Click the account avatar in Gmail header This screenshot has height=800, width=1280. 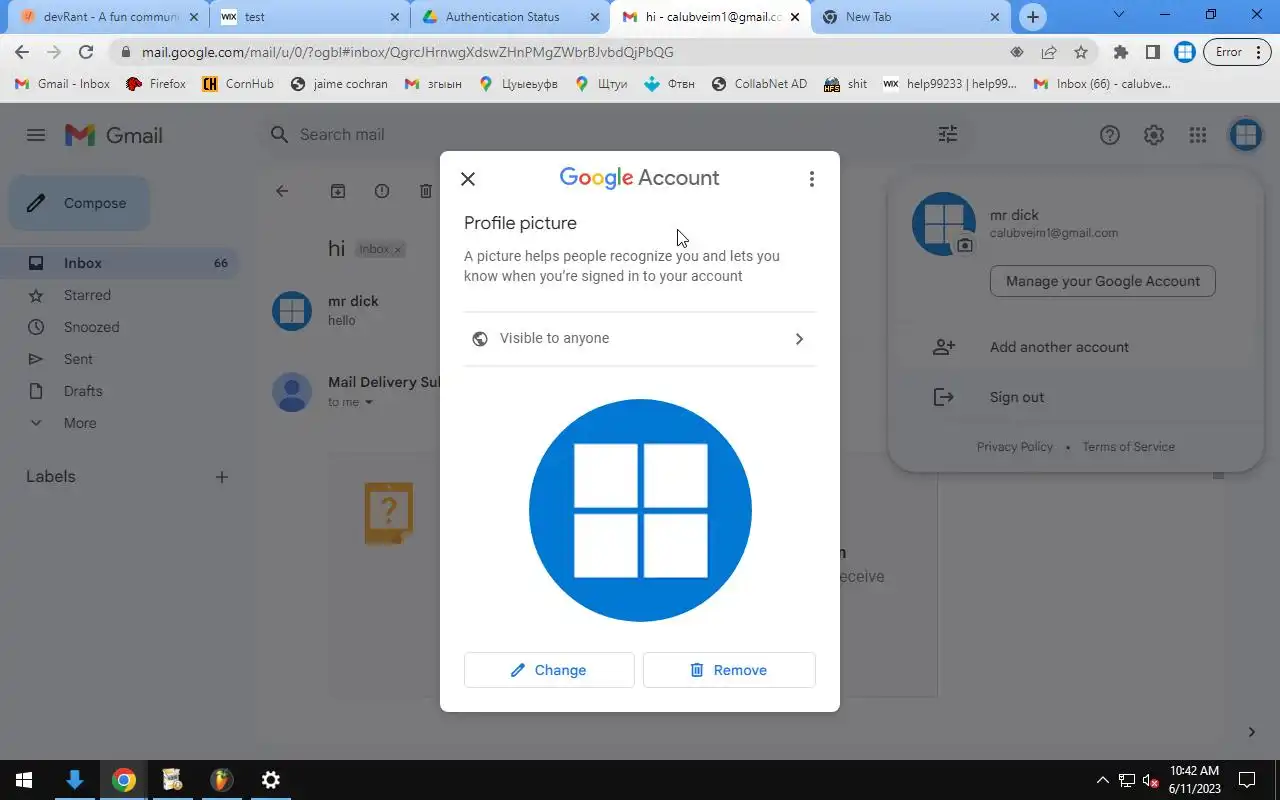point(1245,135)
